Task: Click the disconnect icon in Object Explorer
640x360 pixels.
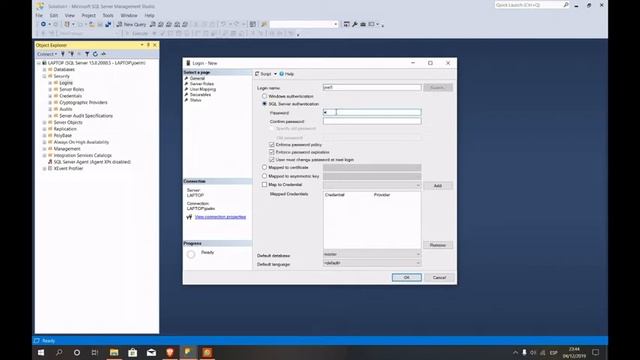Action: coord(71,54)
